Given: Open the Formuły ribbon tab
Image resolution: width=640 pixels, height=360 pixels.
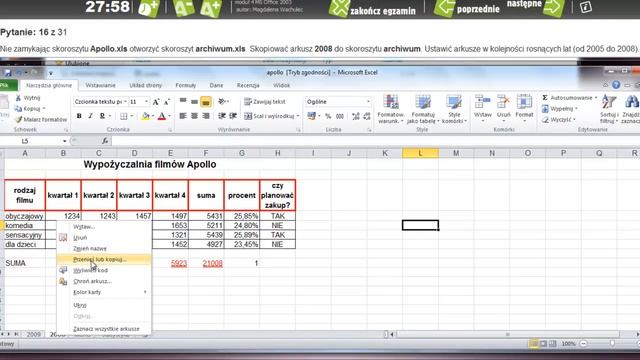Looking at the screenshot, I should (x=186, y=85).
